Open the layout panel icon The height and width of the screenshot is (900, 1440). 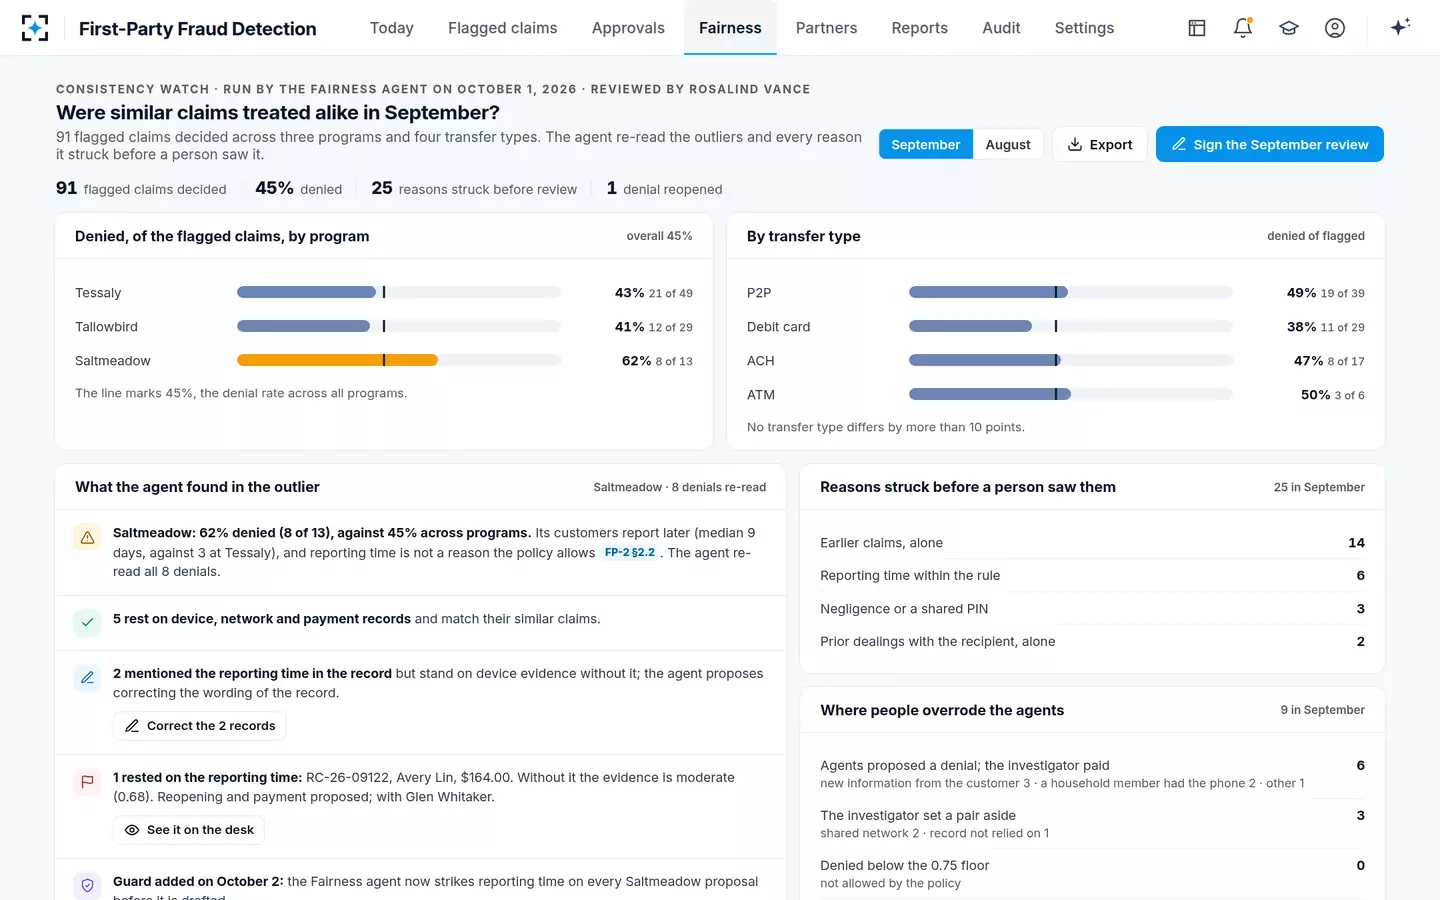(x=1197, y=28)
